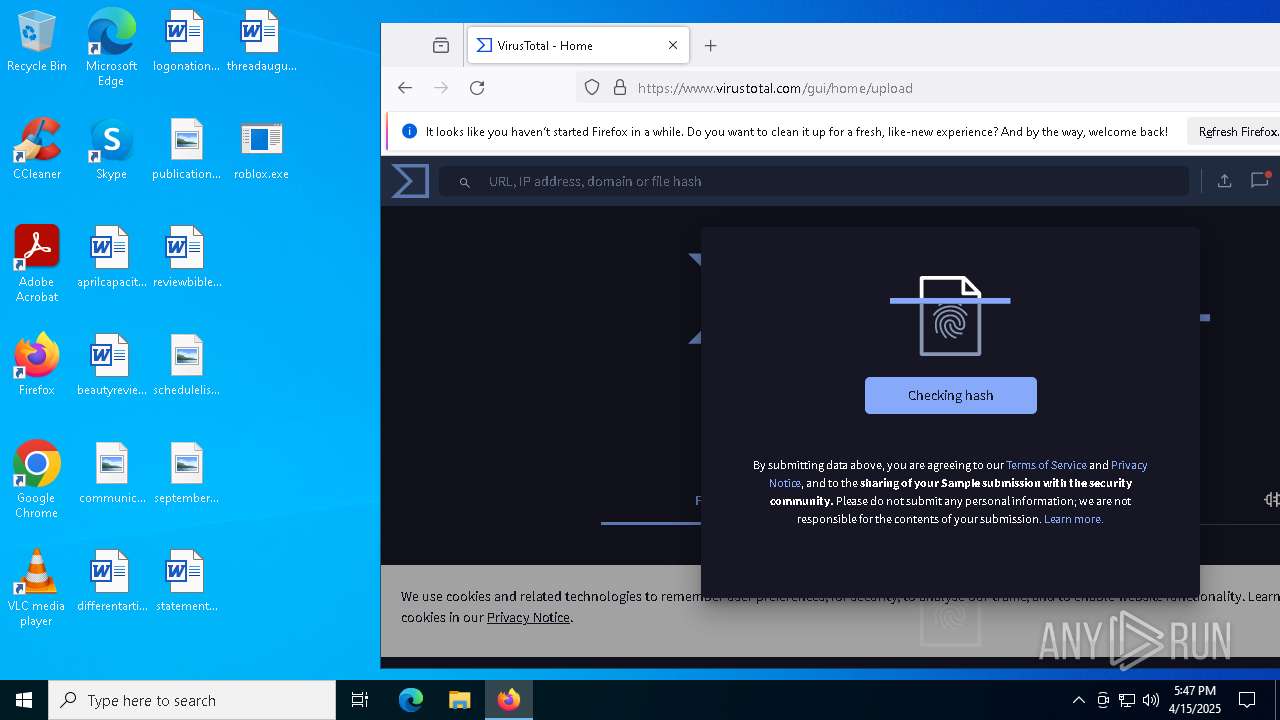
Task: Open VirusTotal notifications chat icon
Action: tap(1260, 180)
